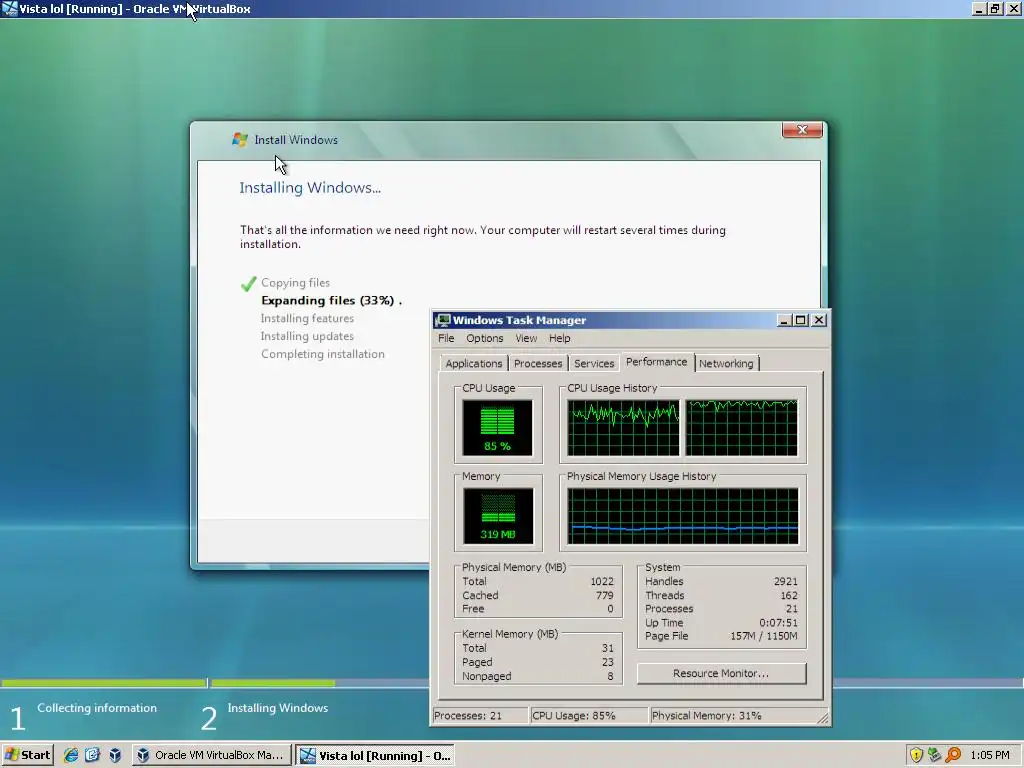Click the Collecting information stage label

97,708
